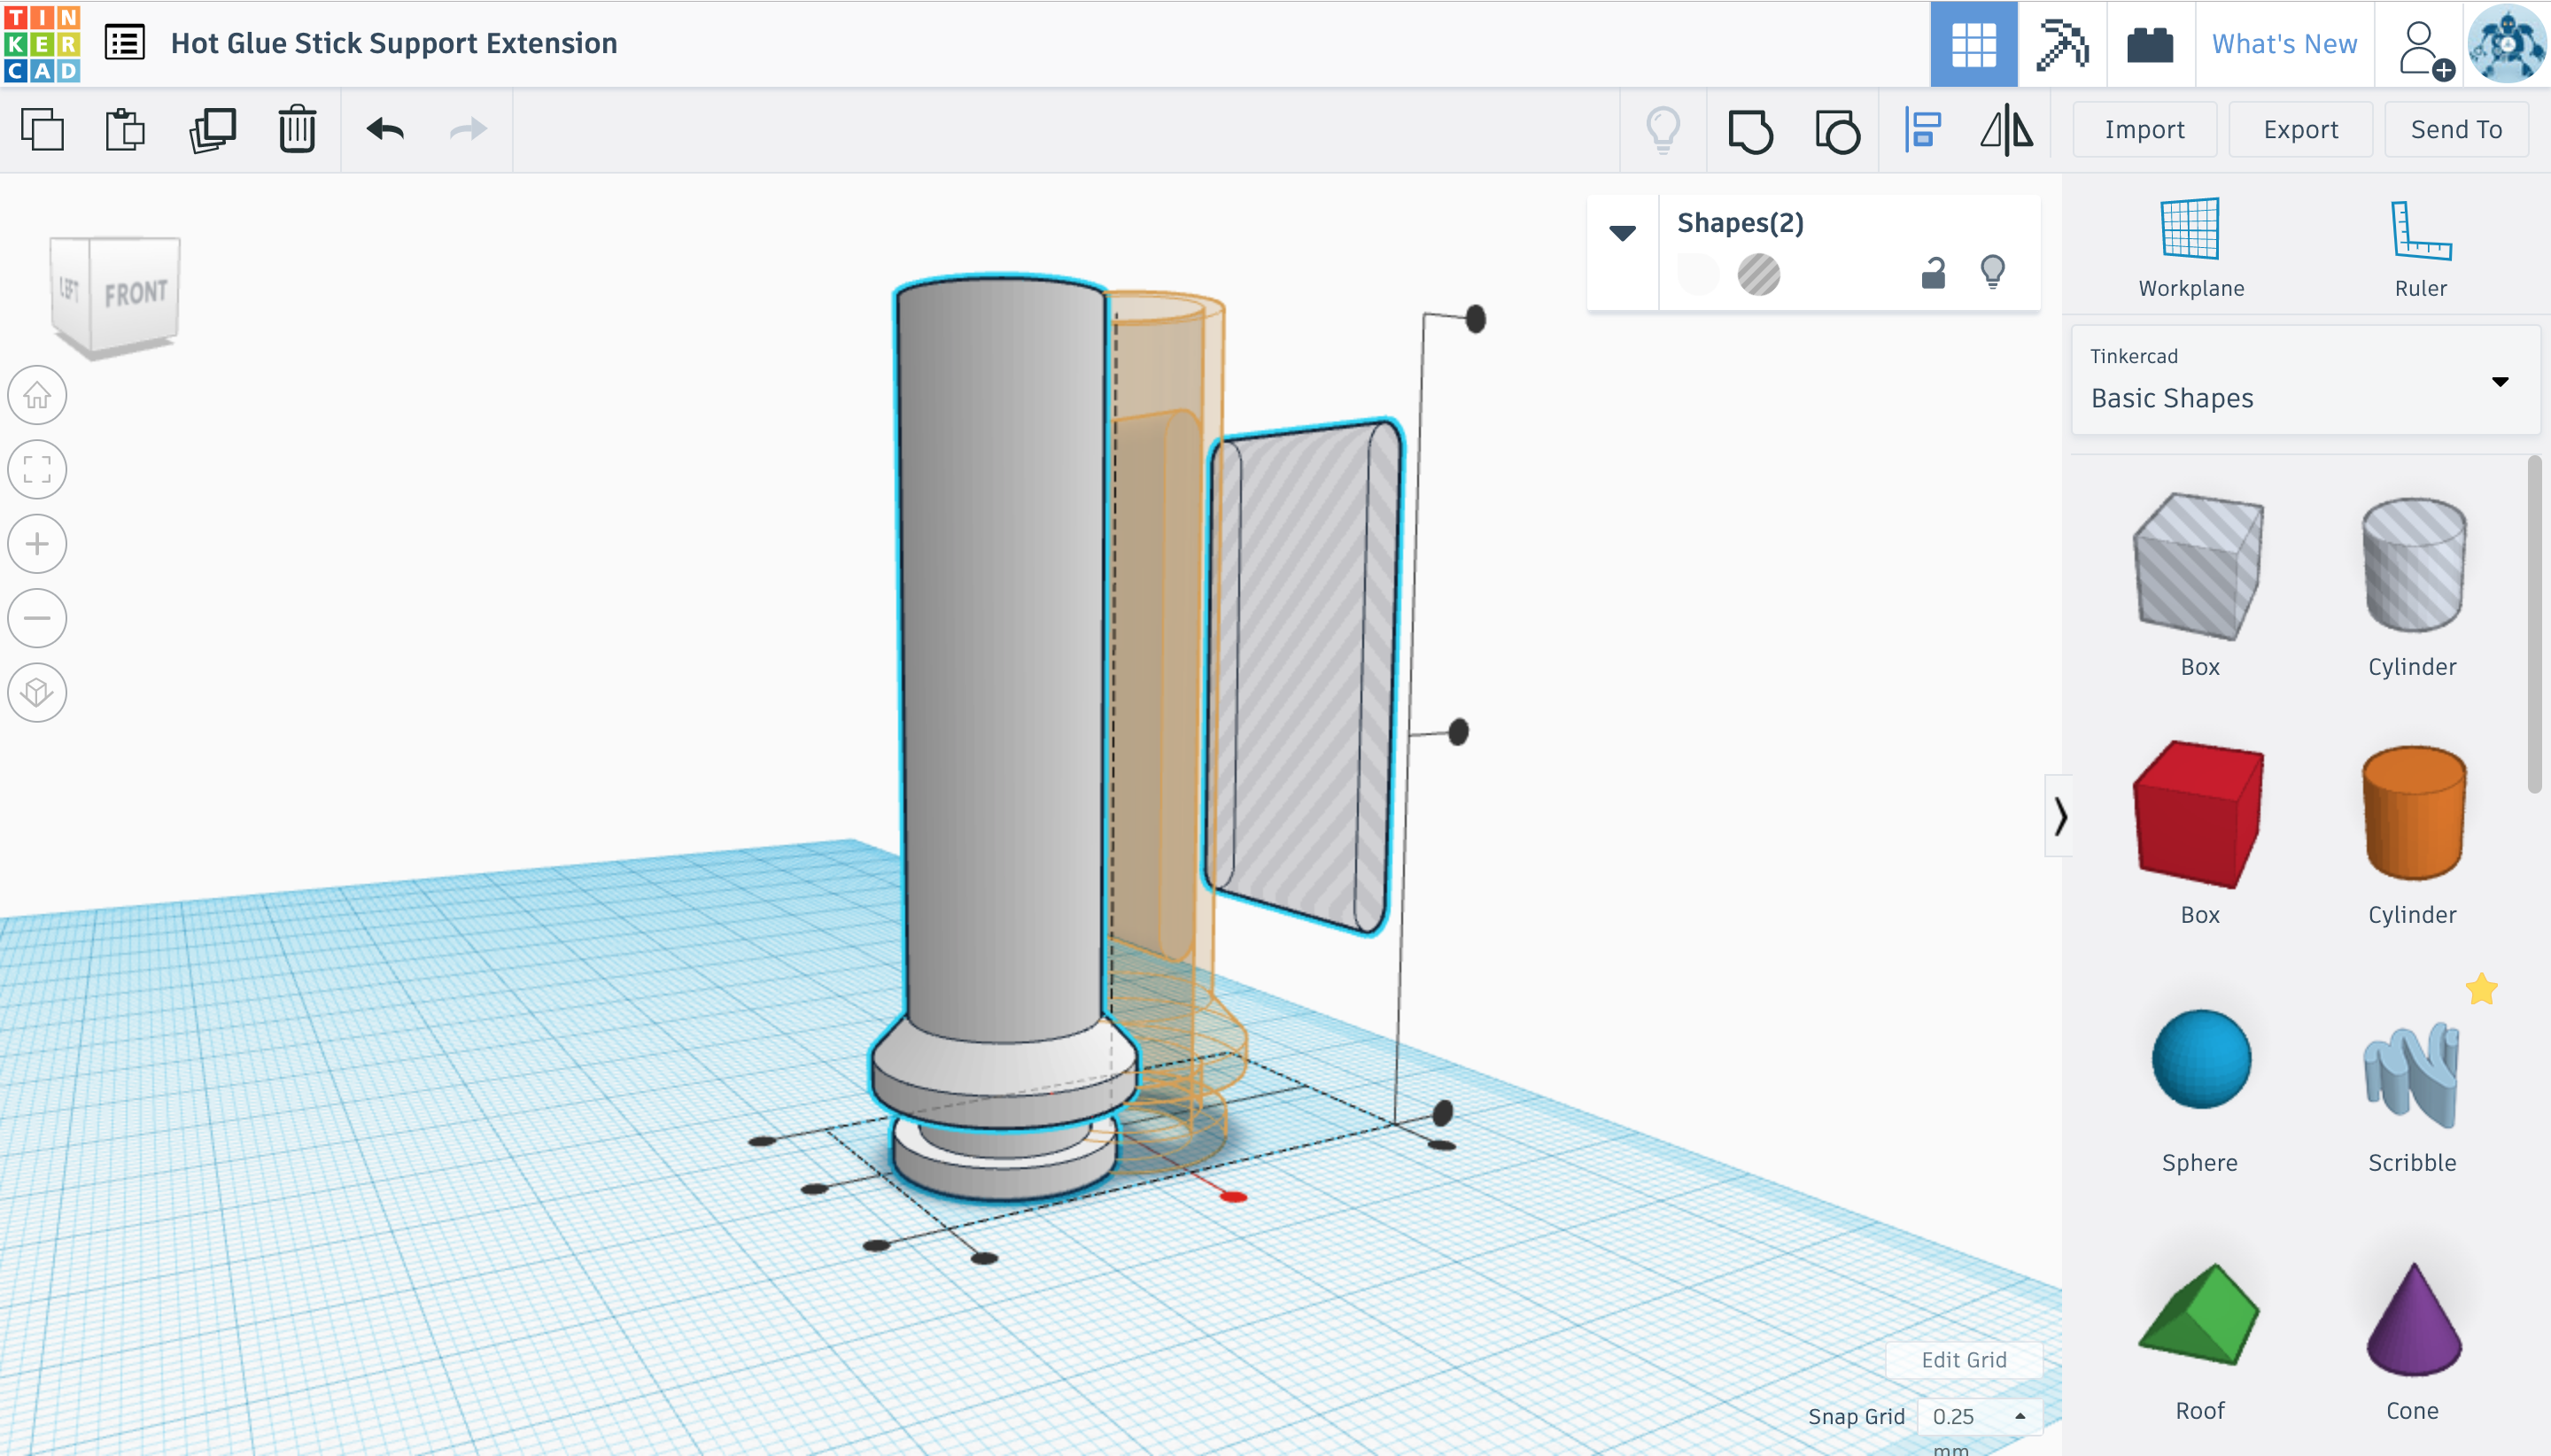Collapse the Shapes(2) inspector panel
This screenshot has height=1456, width=2551.
pyautogui.click(x=1622, y=234)
